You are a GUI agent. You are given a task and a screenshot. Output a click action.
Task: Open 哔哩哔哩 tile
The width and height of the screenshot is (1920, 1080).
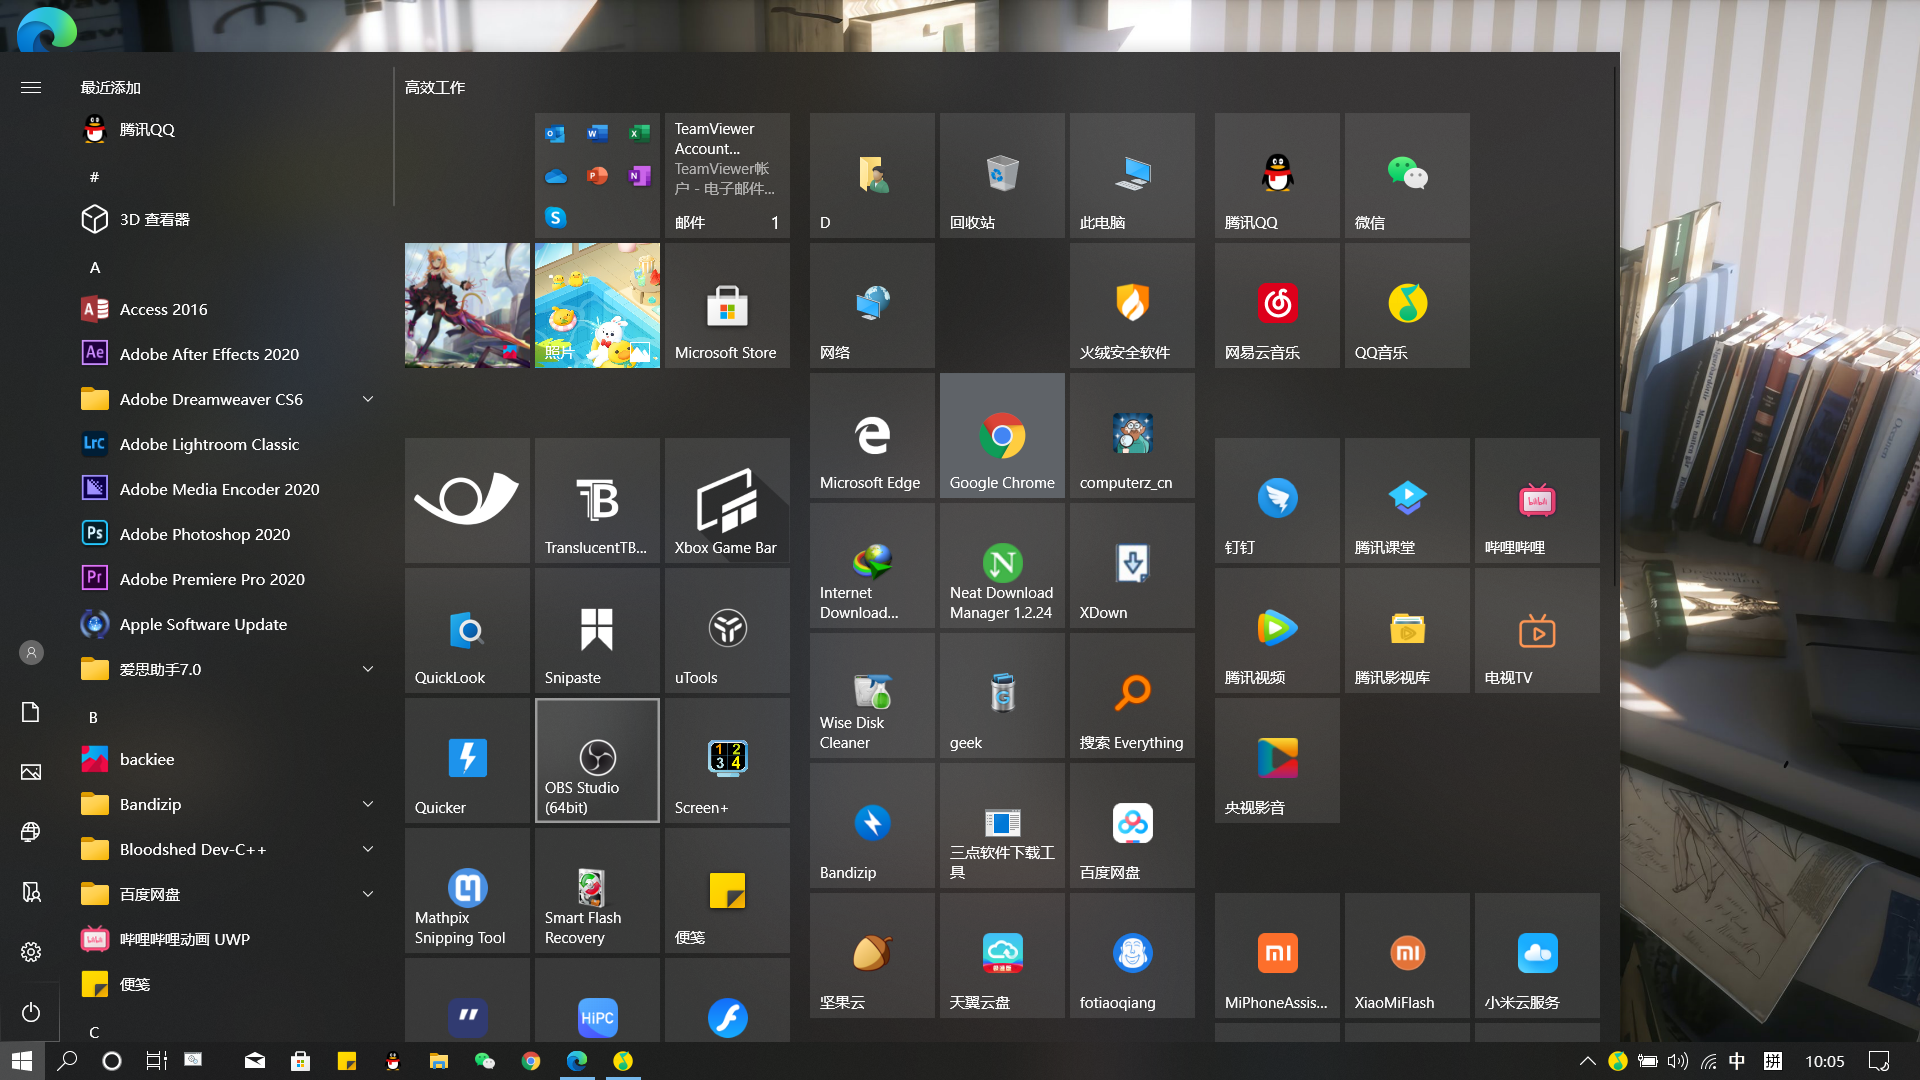click(1537, 500)
